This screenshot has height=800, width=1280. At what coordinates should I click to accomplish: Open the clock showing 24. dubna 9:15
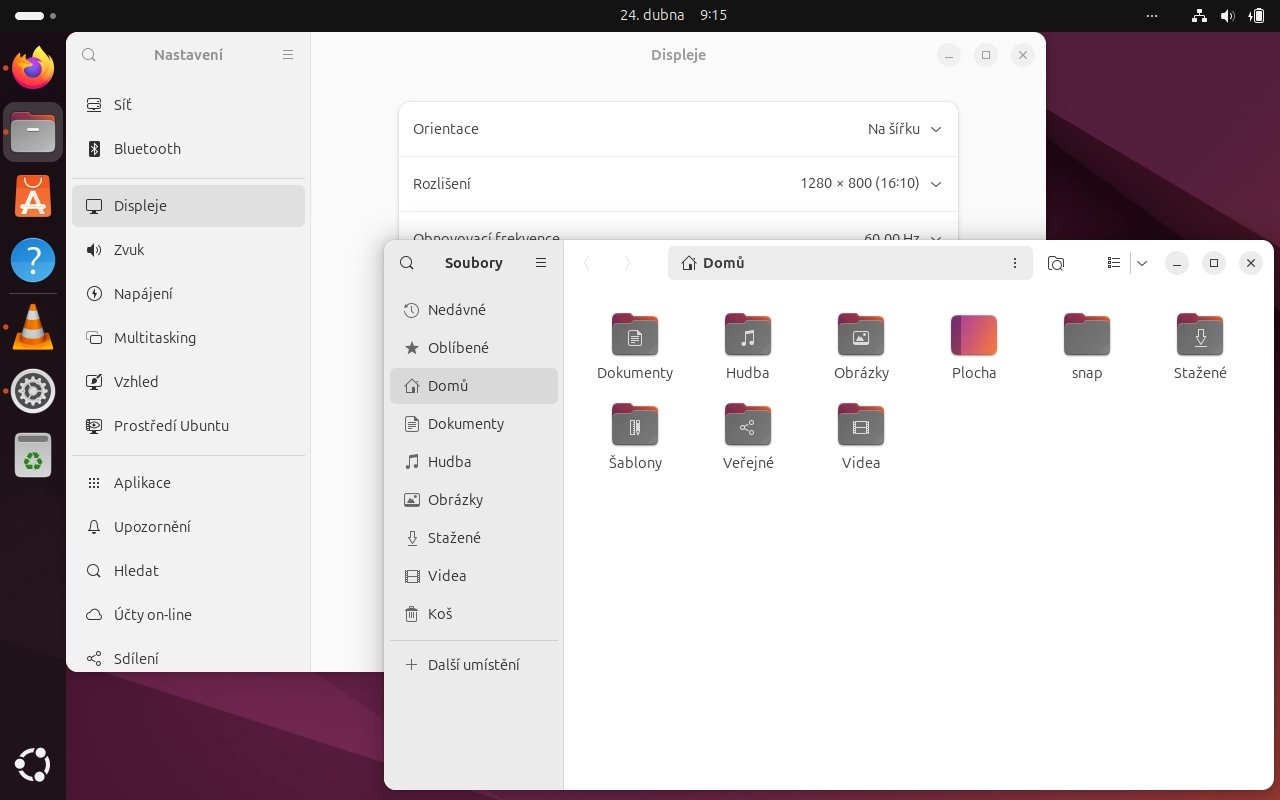(673, 15)
